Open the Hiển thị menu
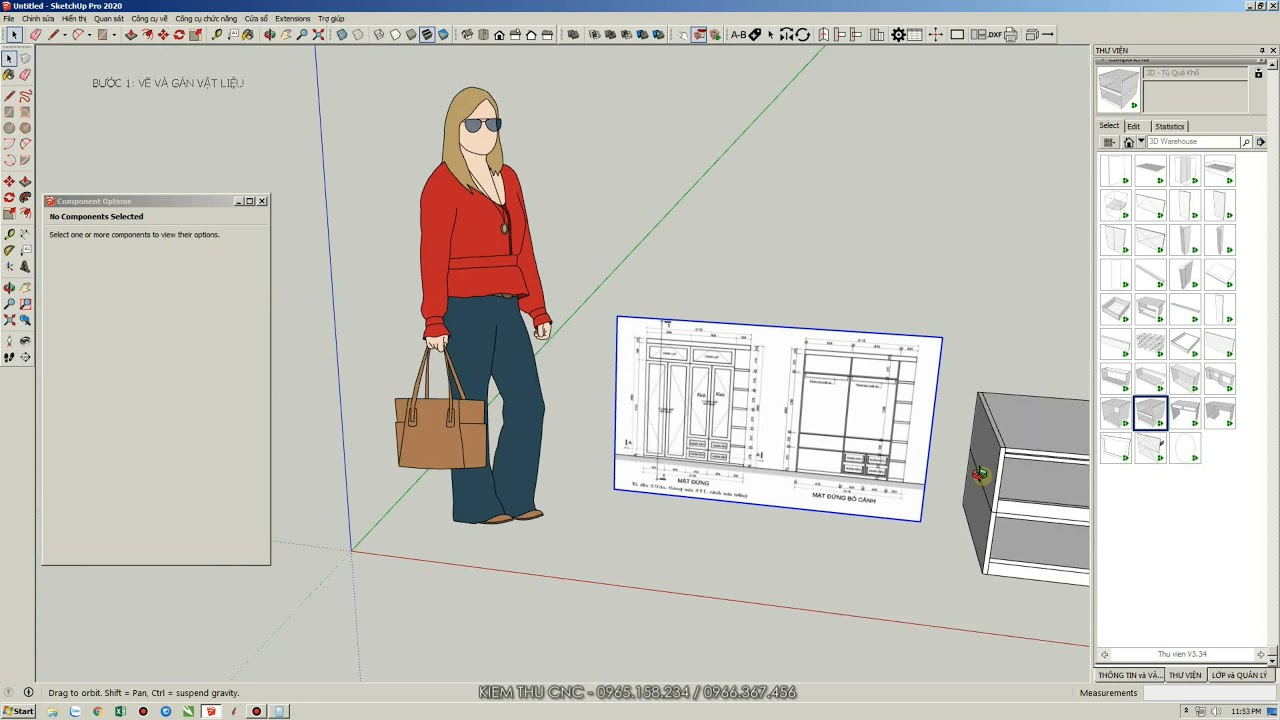This screenshot has width=1280, height=720. pos(74,18)
